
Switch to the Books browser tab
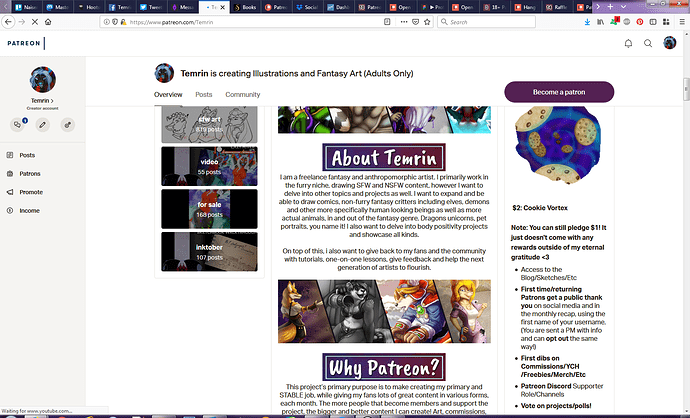coord(246,7)
